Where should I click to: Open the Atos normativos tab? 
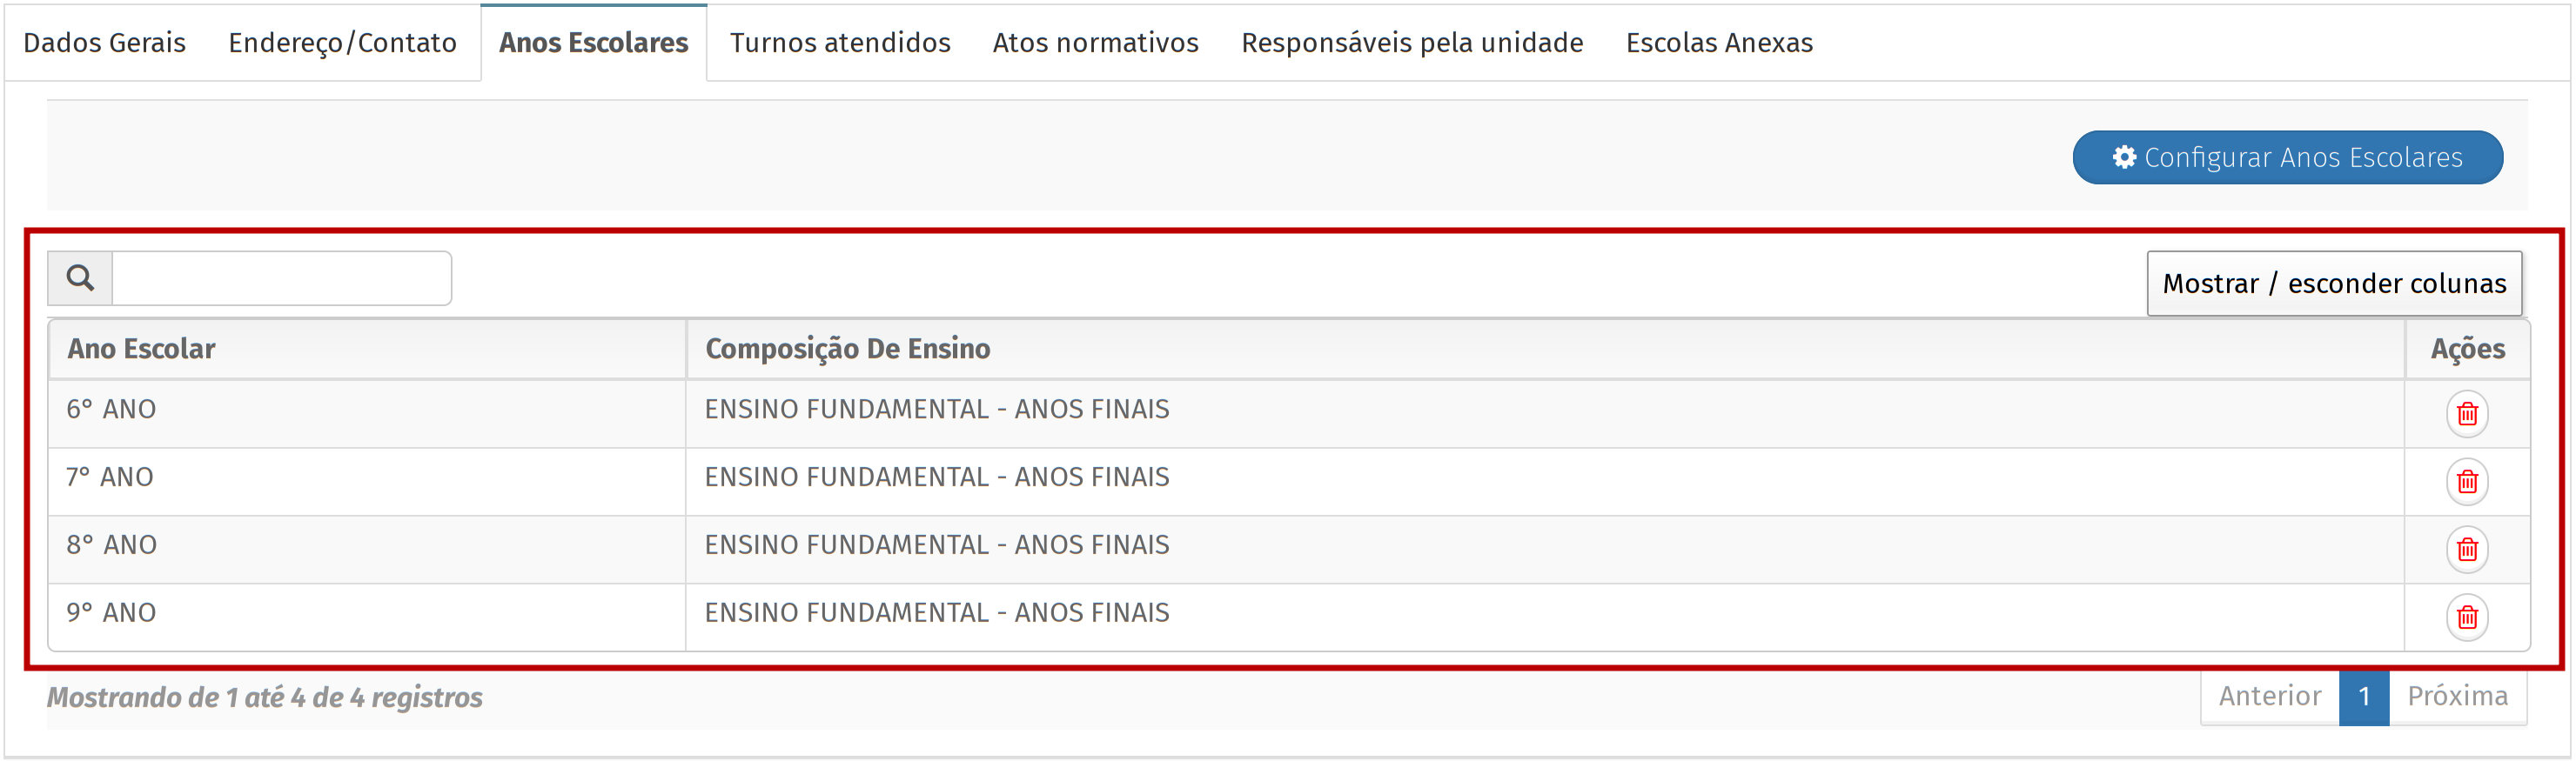[1095, 43]
